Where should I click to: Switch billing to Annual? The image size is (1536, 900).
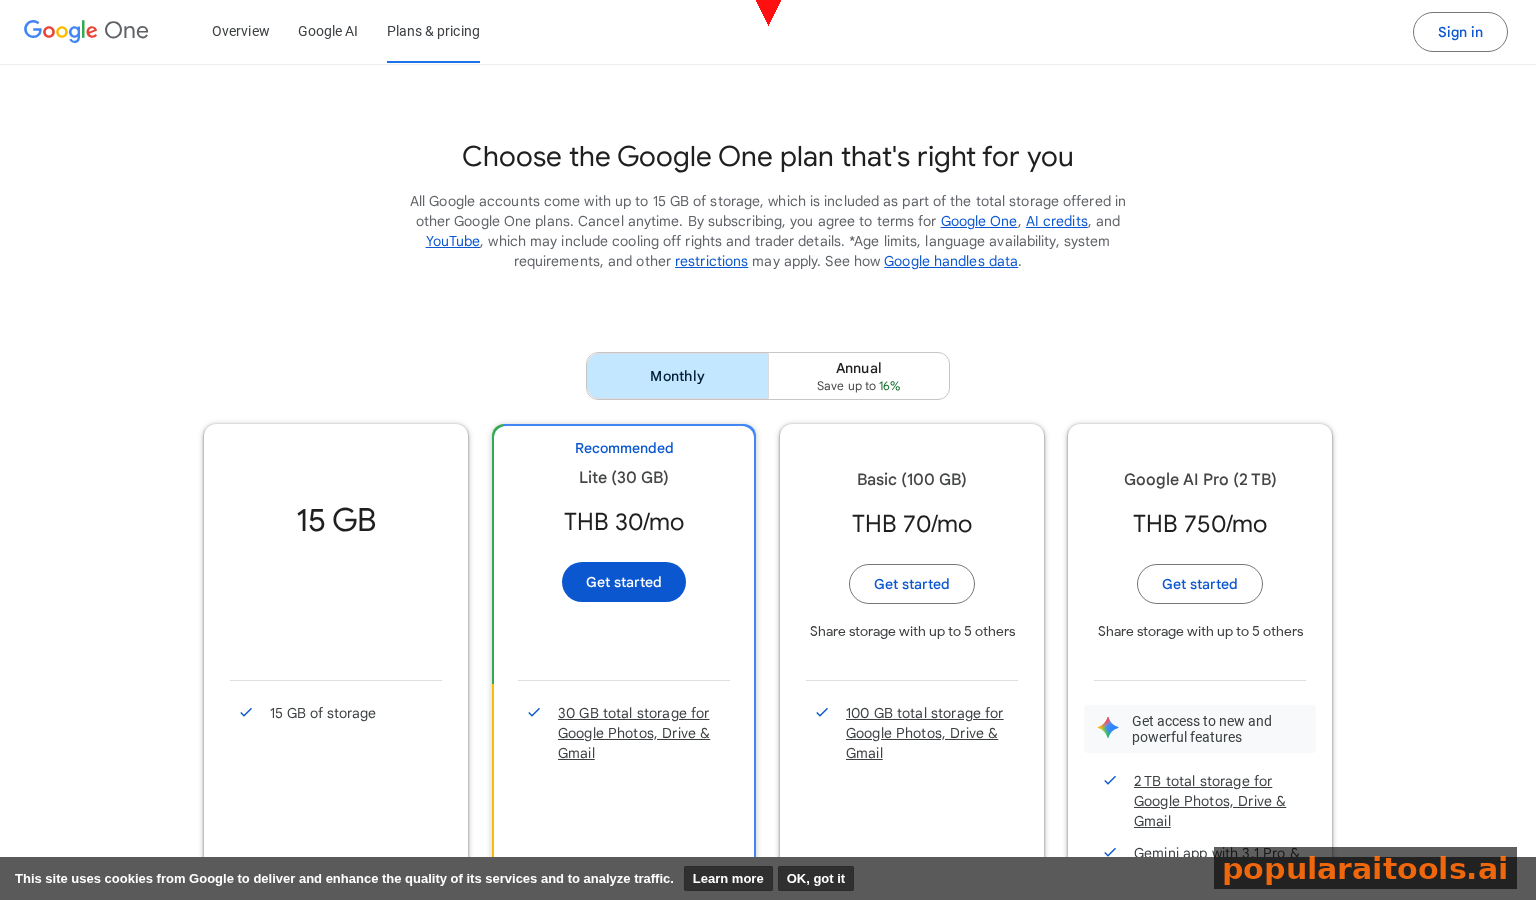tap(858, 375)
